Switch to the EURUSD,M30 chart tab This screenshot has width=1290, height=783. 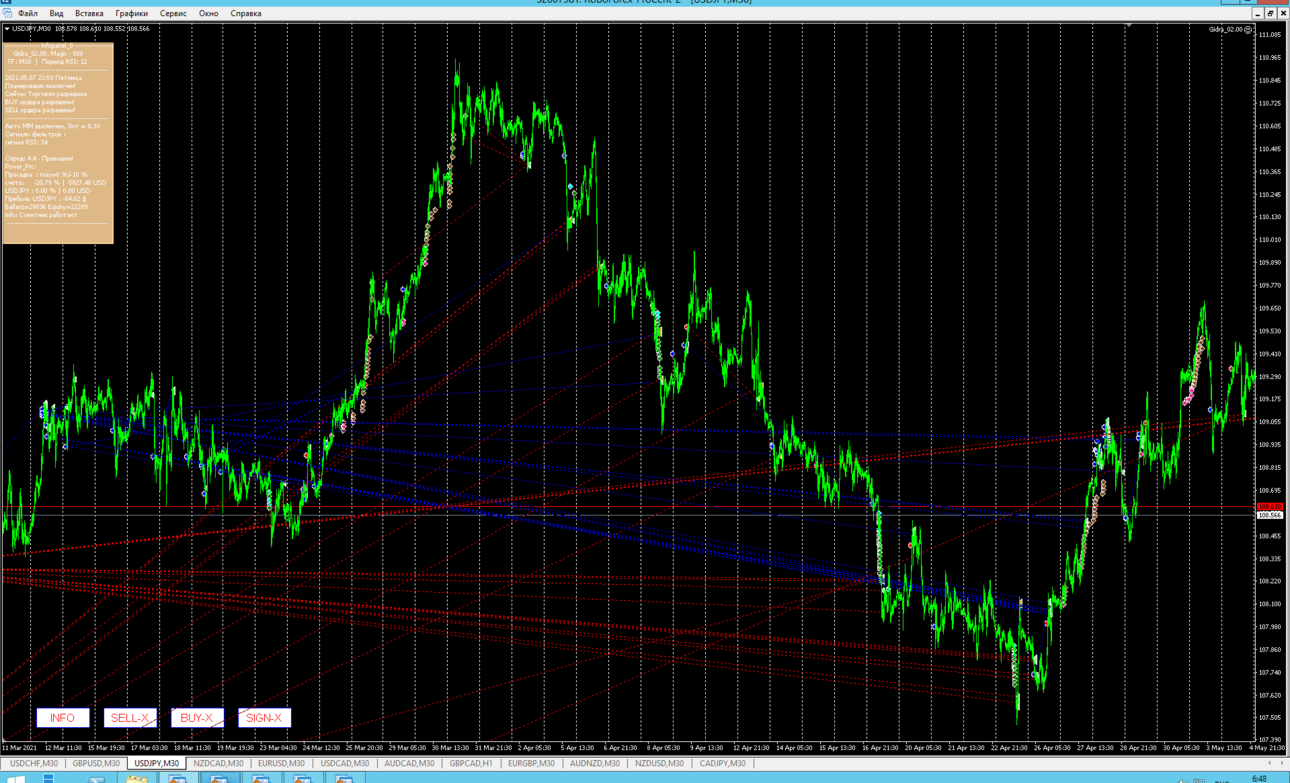point(281,763)
